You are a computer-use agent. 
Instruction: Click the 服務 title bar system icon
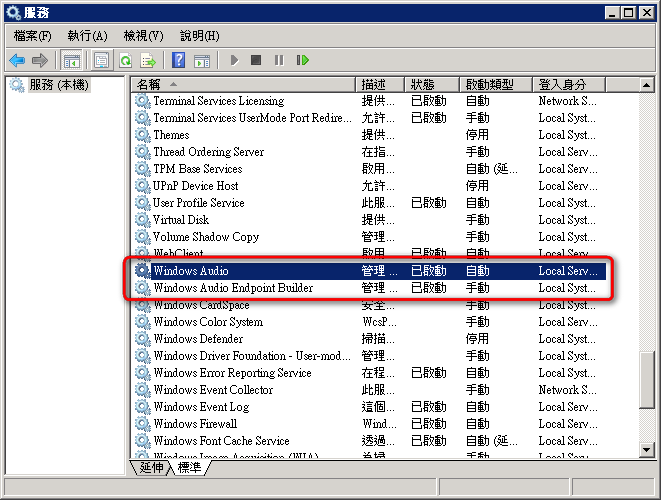[13, 13]
